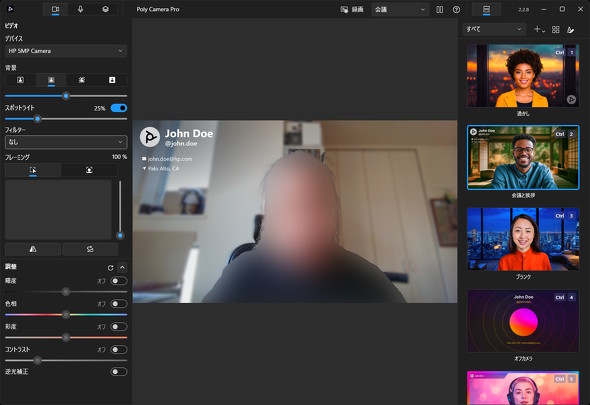This screenshot has width=590, height=405.
Task: Click the Palo Alto, CA location text
Action: [163, 169]
